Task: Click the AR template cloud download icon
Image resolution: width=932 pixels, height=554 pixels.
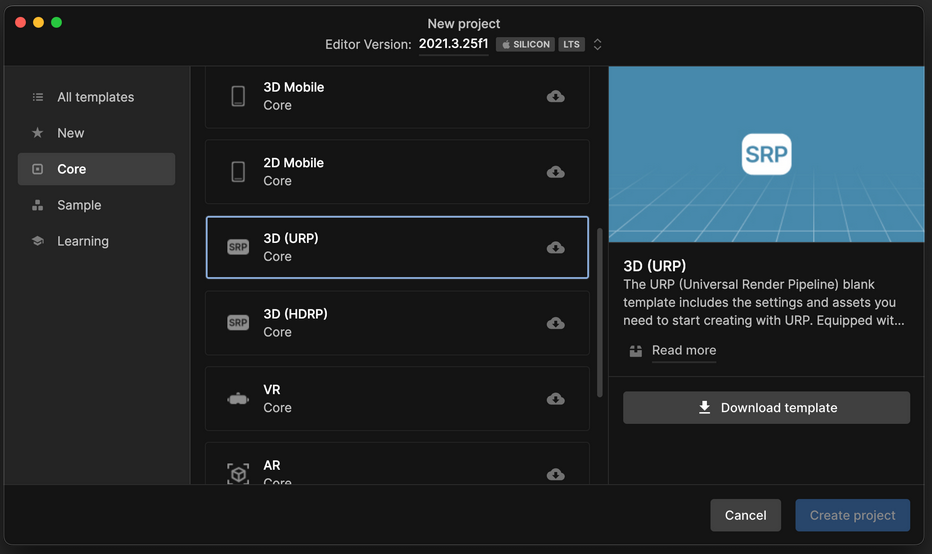Action: pyautogui.click(x=556, y=474)
